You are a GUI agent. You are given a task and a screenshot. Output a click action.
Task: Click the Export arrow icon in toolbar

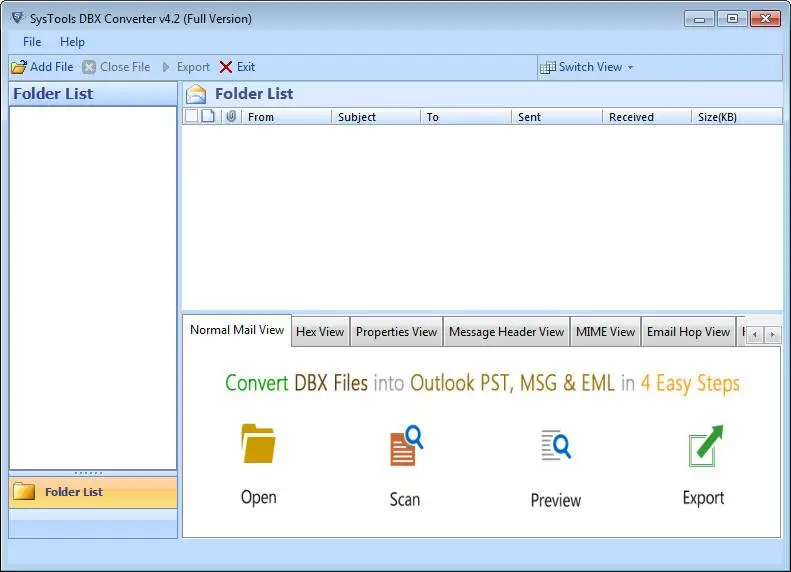tap(166, 67)
